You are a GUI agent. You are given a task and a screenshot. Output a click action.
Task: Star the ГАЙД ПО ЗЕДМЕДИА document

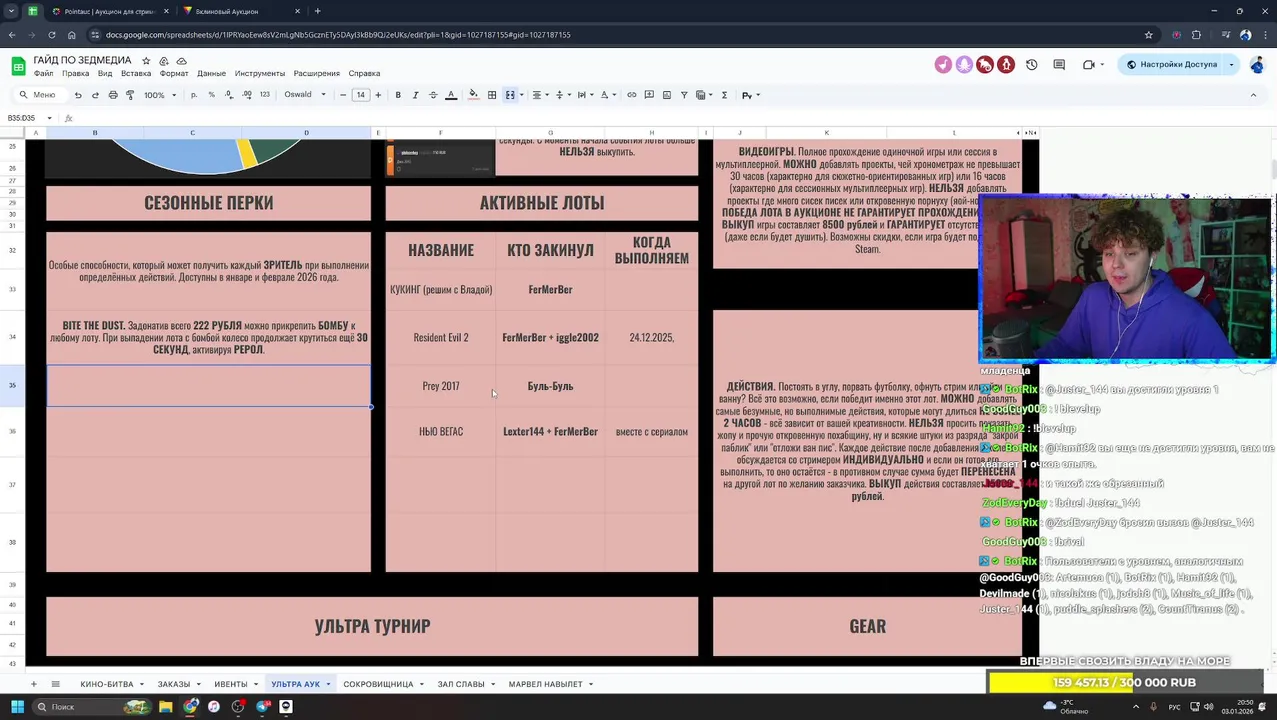(x=146, y=61)
